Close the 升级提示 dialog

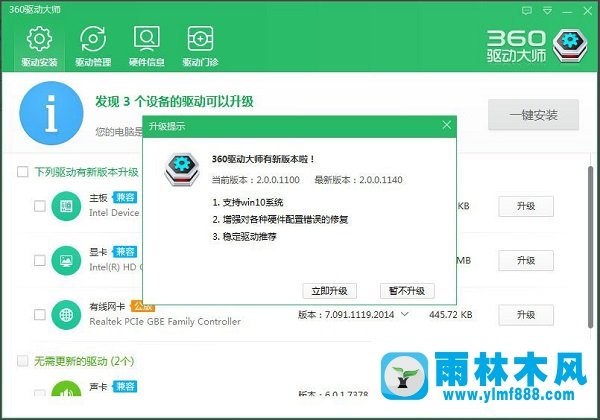tap(446, 125)
